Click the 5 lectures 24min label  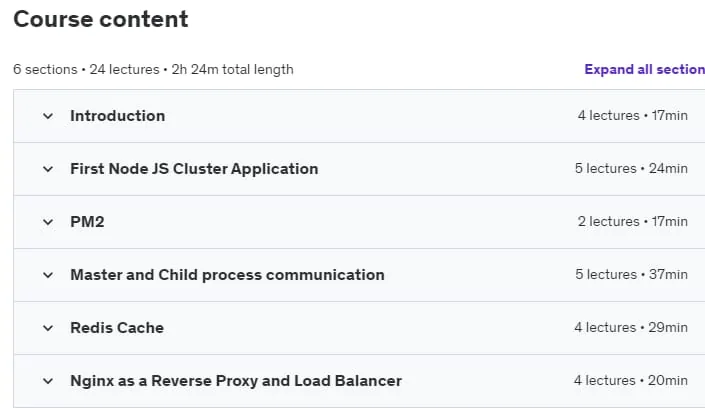click(x=631, y=169)
